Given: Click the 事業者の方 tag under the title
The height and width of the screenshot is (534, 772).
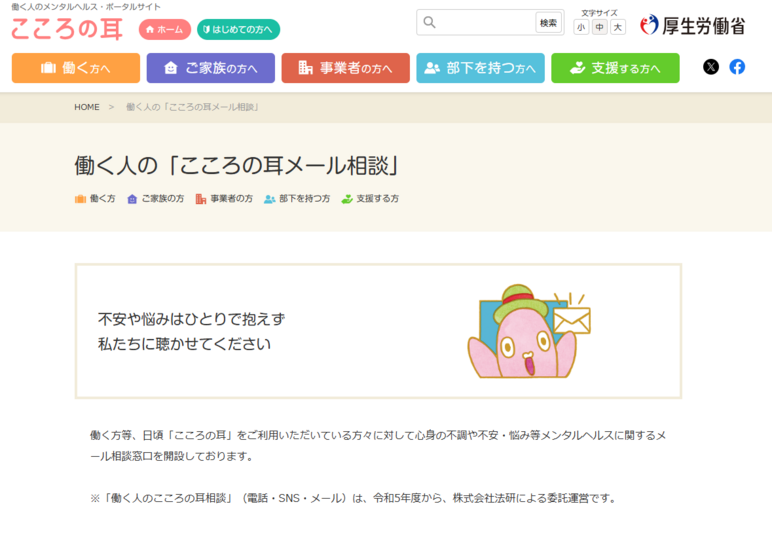Looking at the screenshot, I should pyautogui.click(x=224, y=199).
